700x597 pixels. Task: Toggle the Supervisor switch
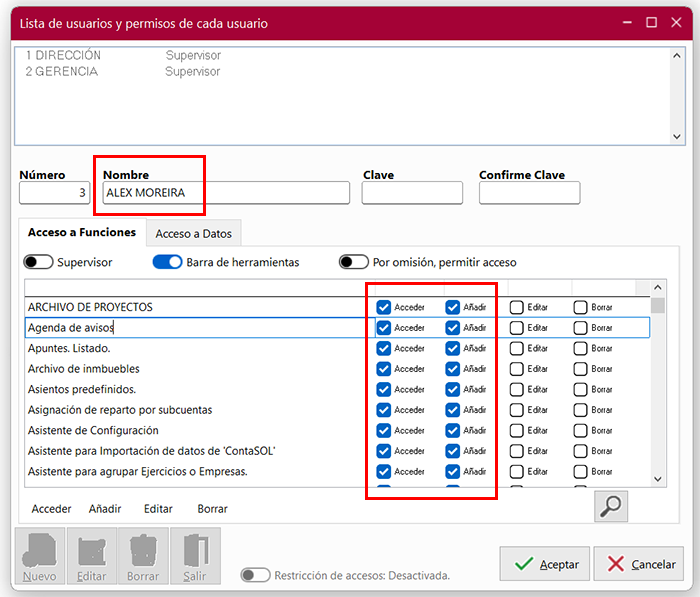pos(38,262)
